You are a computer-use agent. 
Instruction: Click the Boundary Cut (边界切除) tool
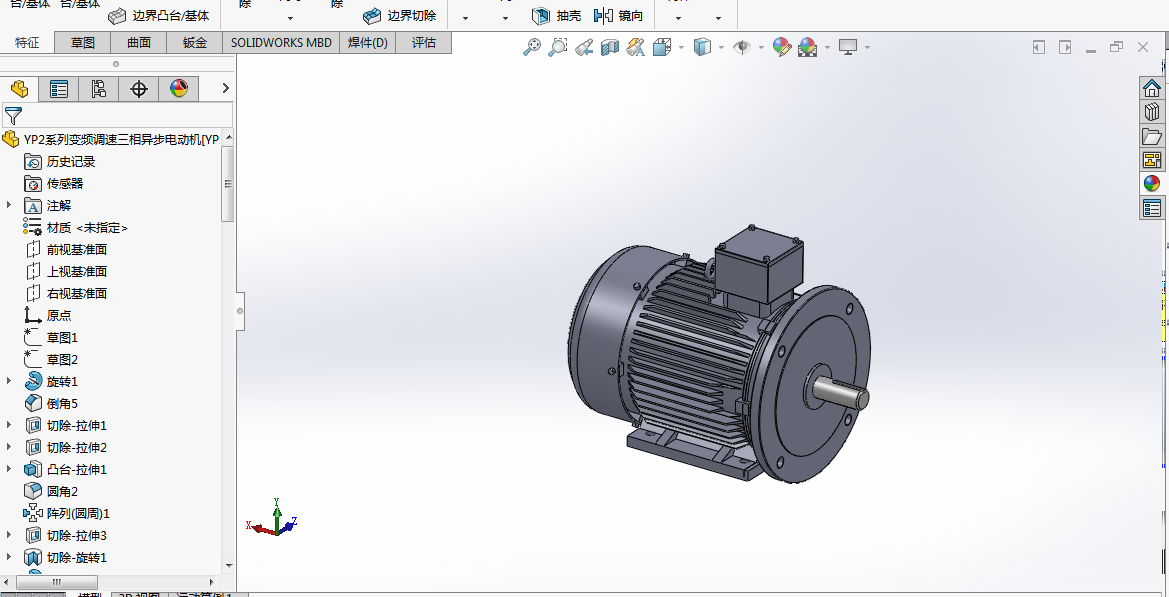(400, 16)
